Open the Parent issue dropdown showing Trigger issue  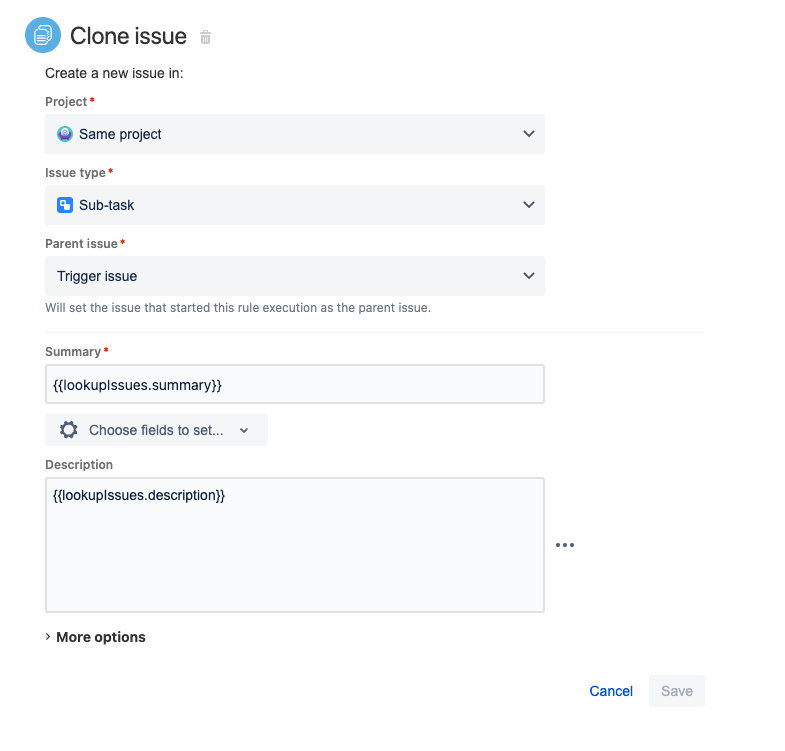coord(295,276)
